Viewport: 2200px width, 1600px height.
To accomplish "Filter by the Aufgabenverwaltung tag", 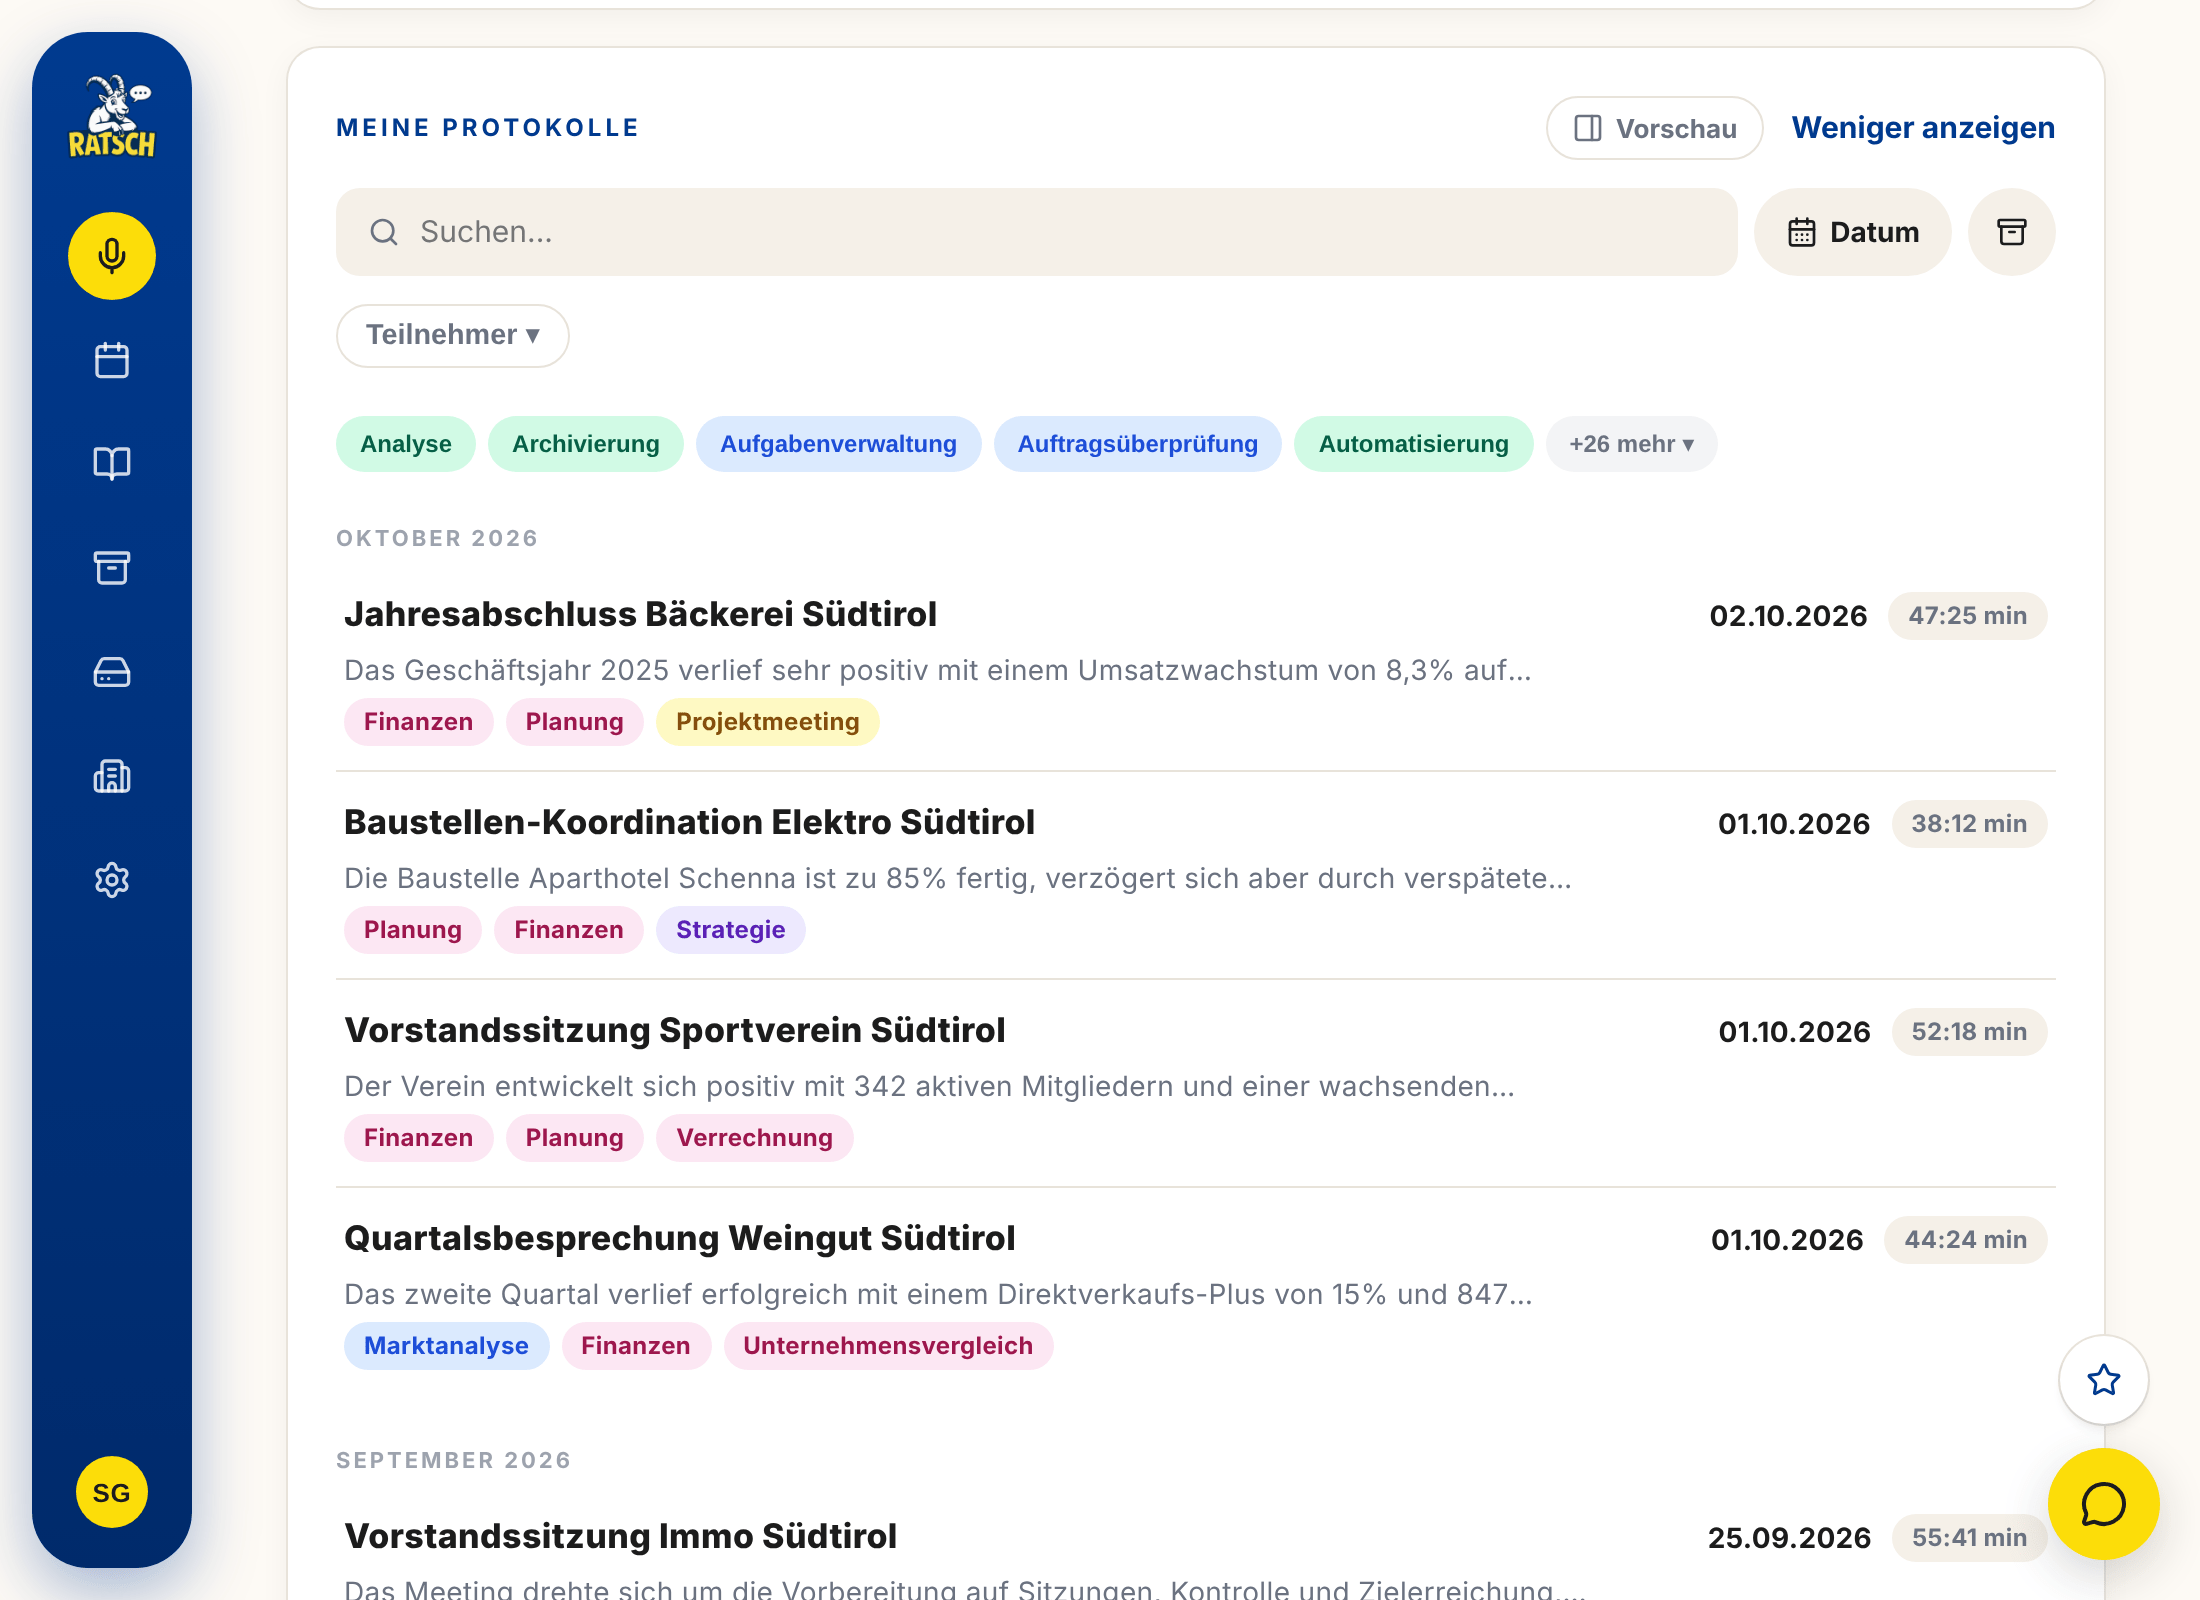I will click(x=839, y=444).
